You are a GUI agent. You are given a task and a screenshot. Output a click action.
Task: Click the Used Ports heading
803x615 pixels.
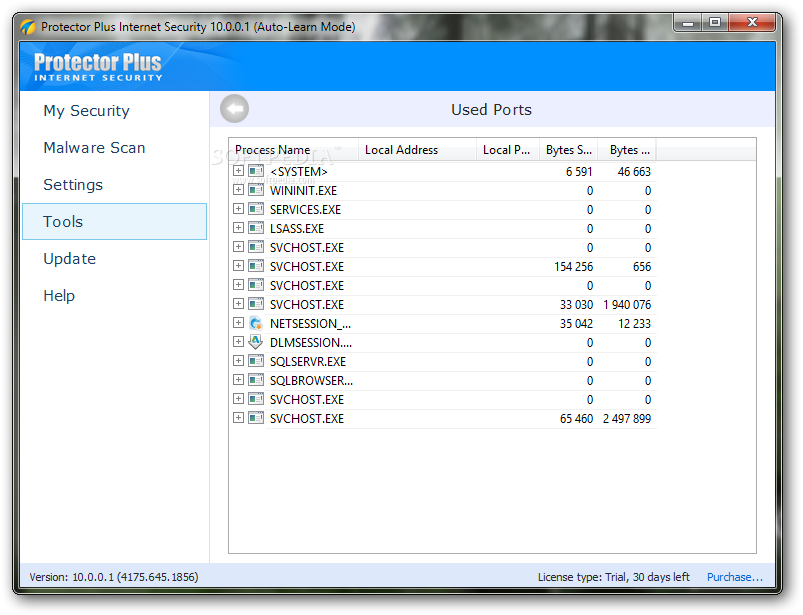coord(491,110)
